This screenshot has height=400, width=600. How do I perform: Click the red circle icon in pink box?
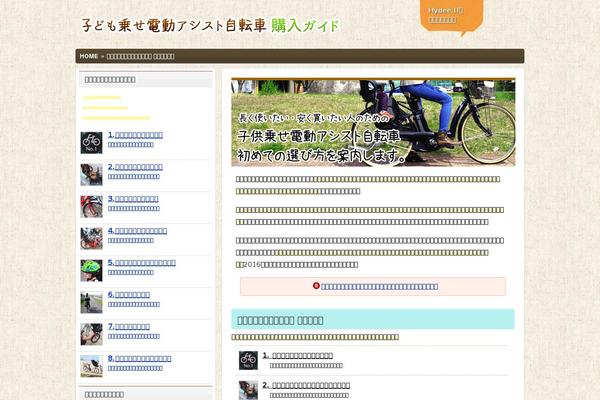pyautogui.click(x=316, y=286)
